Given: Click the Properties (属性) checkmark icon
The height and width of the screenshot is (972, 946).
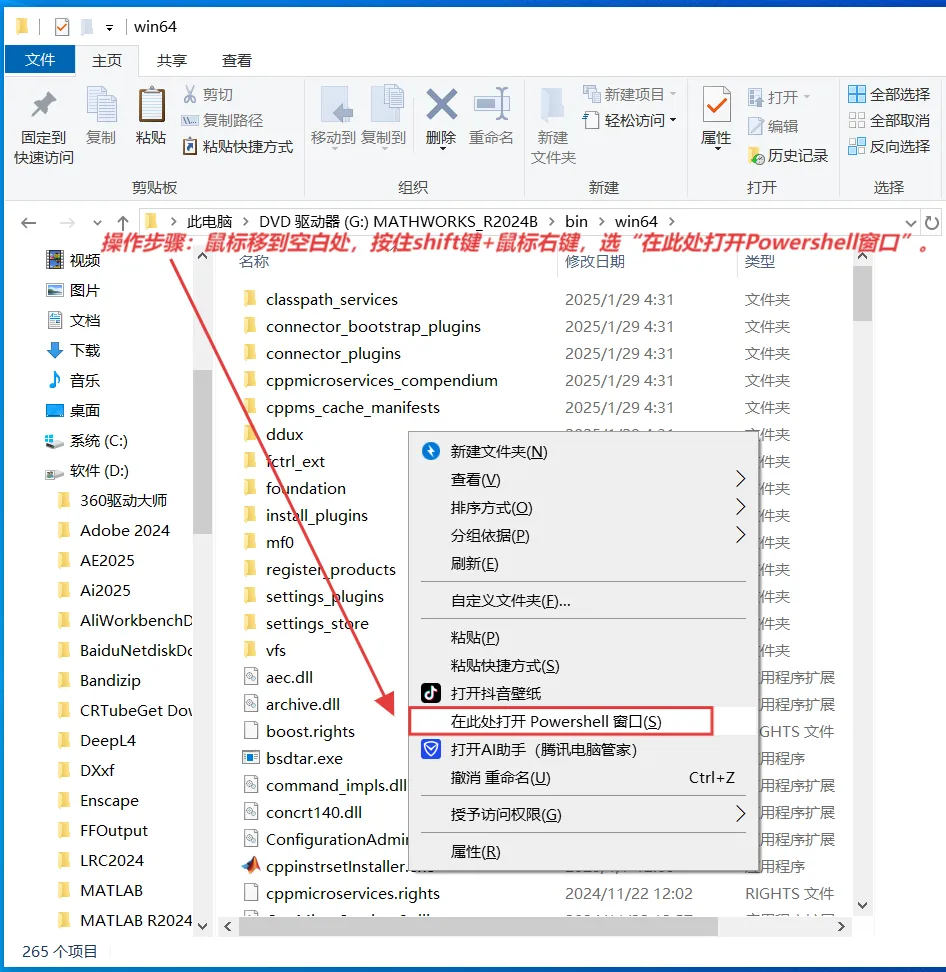Looking at the screenshot, I should click(x=717, y=104).
